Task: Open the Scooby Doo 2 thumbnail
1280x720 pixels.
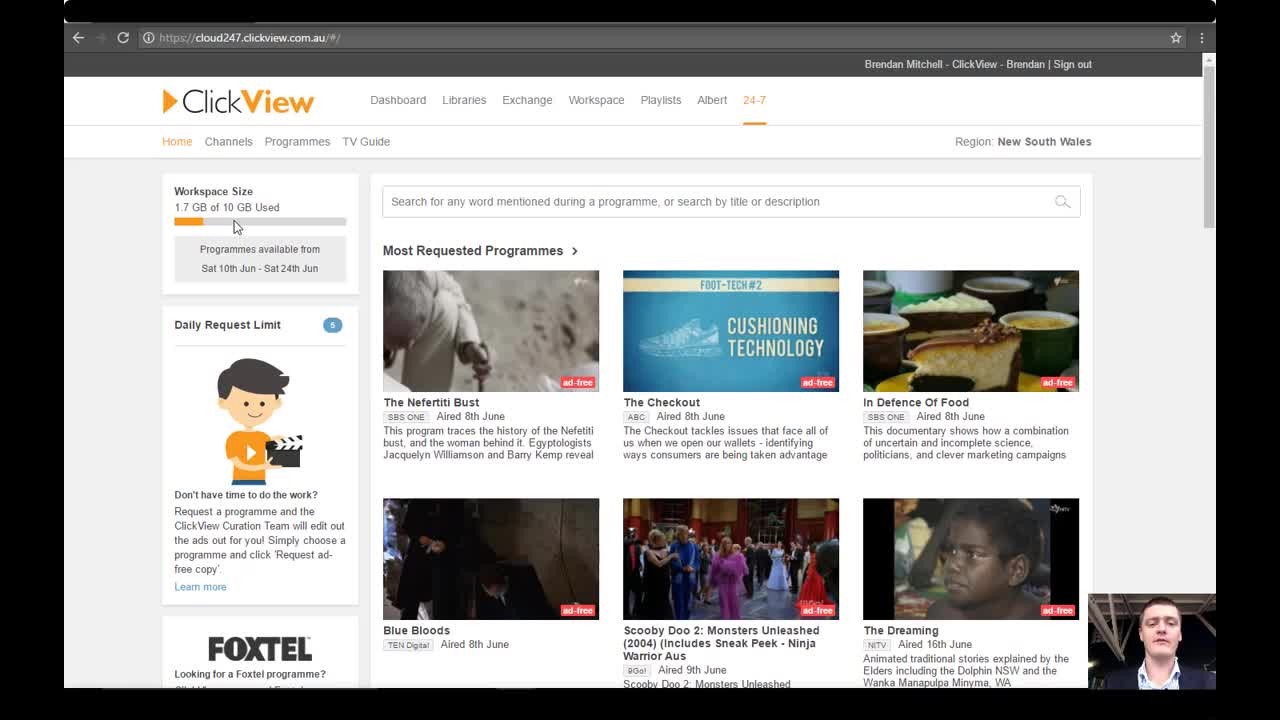Action: tap(731, 559)
